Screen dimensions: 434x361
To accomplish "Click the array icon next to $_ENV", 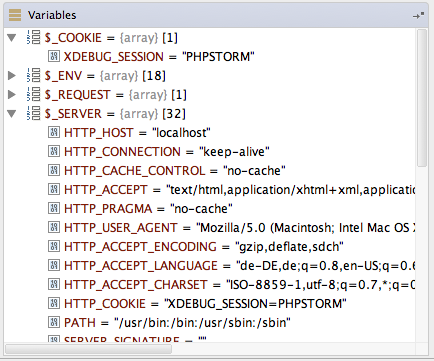I will (x=33, y=75).
